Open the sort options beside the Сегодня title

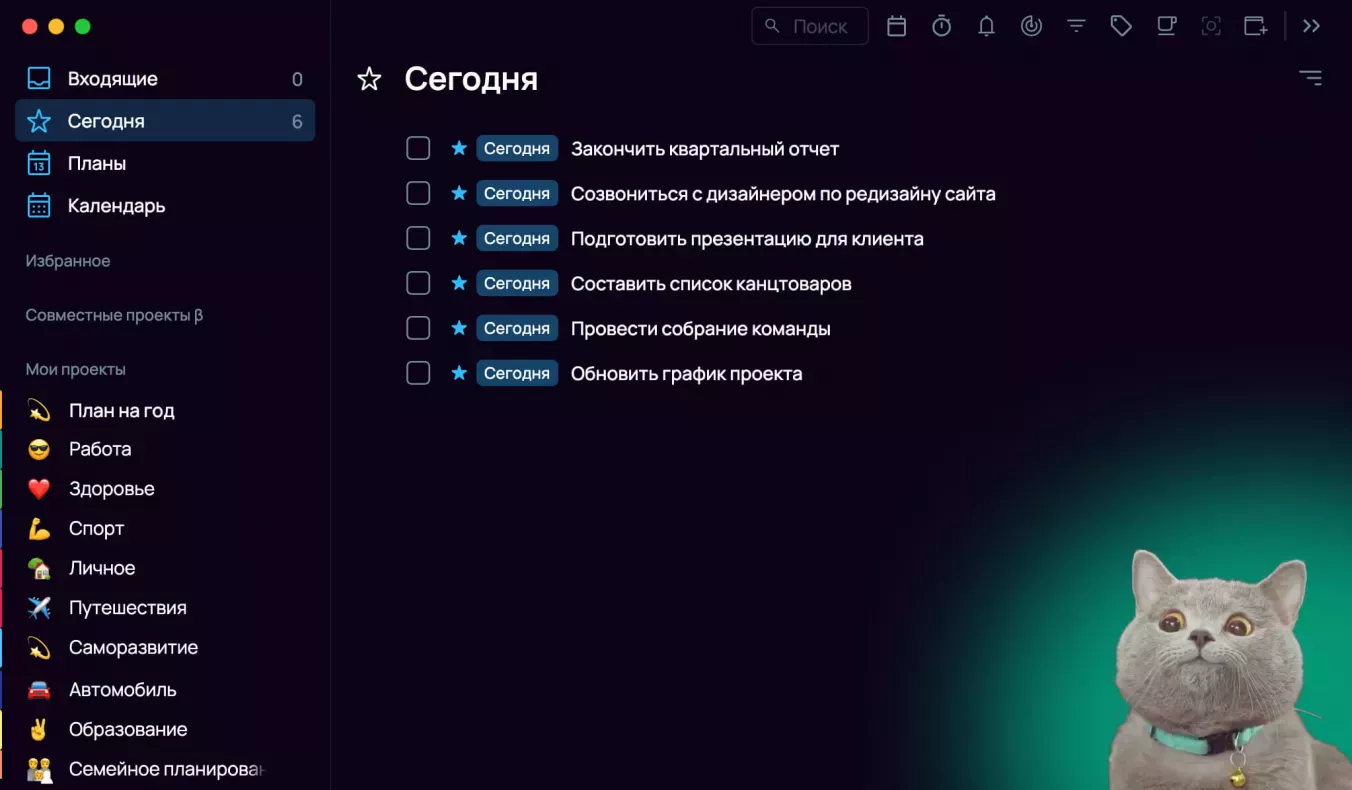pos(1310,78)
